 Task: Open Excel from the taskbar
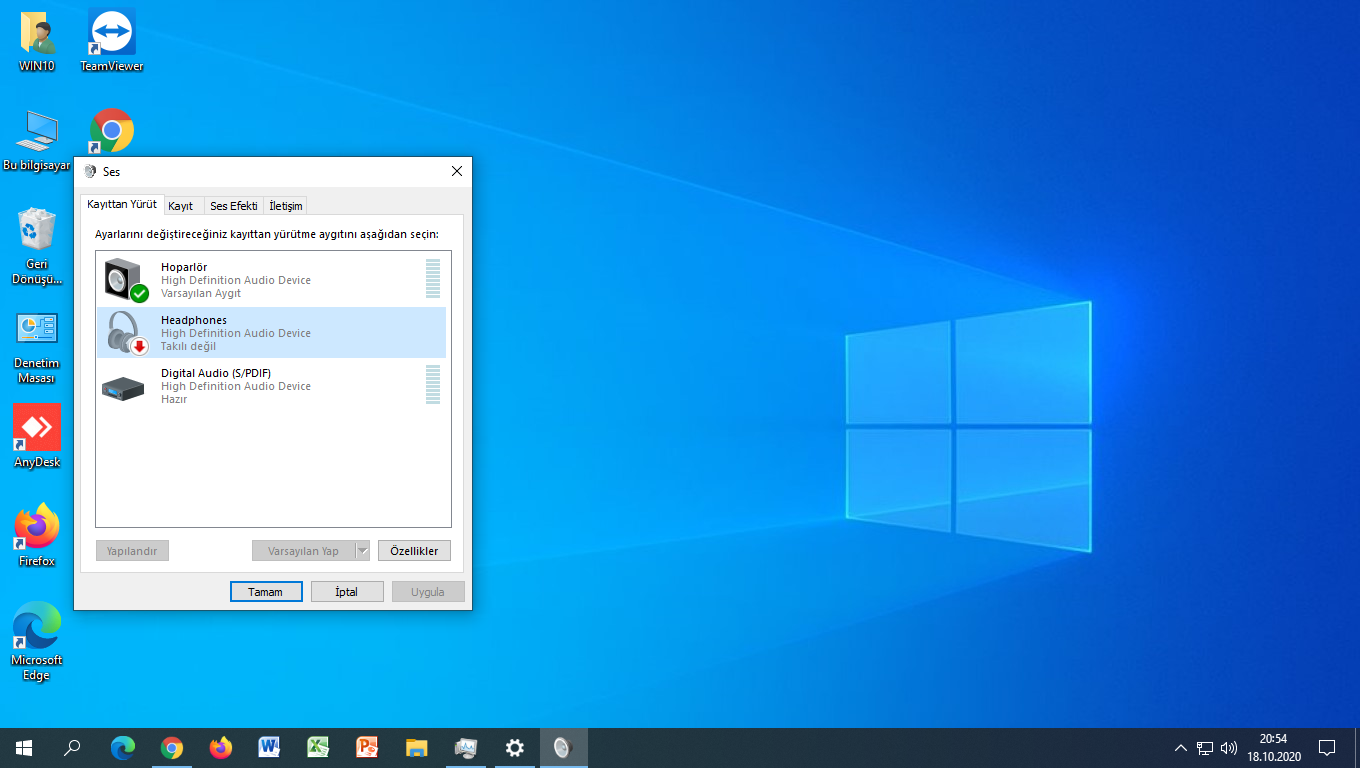pyautogui.click(x=318, y=747)
